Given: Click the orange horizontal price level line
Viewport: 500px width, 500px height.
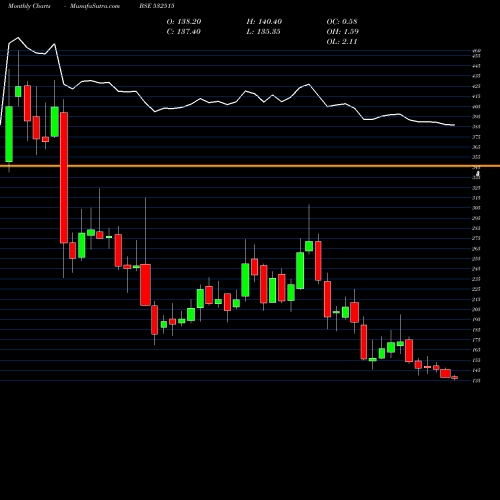Looking at the screenshot, I should (x=250, y=166).
